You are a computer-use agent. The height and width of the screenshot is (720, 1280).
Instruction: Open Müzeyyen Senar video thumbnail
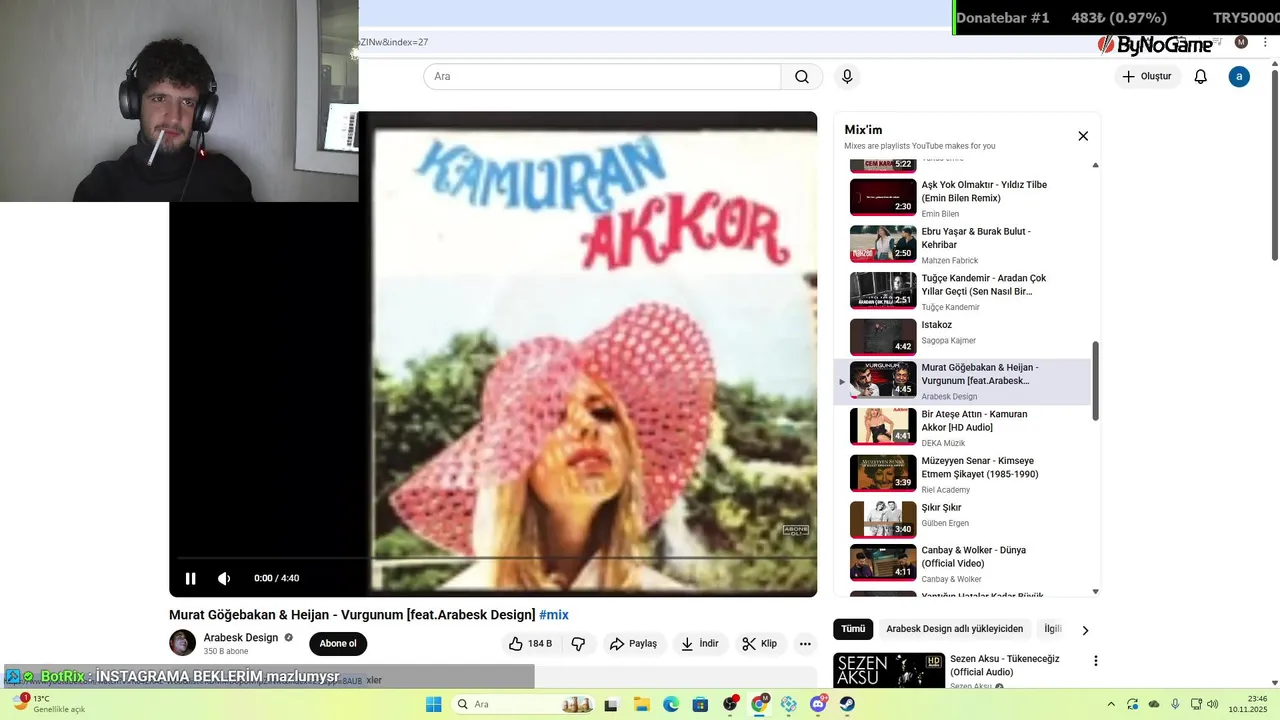pyautogui.click(x=883, y=473)
